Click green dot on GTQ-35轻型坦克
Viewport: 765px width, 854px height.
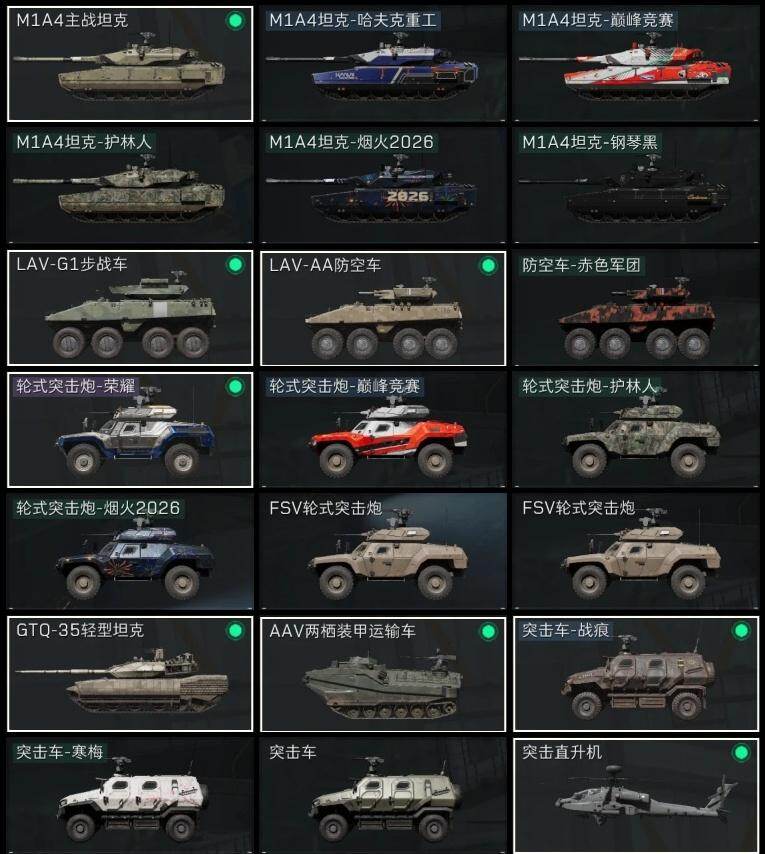click(235, 631)
